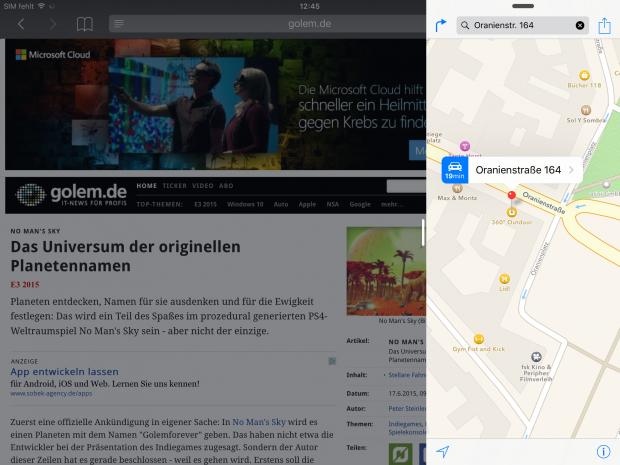The width and height of the screenshot is (620, 465).
Task: Open the Maps share icon
Action: click(604, 26)
